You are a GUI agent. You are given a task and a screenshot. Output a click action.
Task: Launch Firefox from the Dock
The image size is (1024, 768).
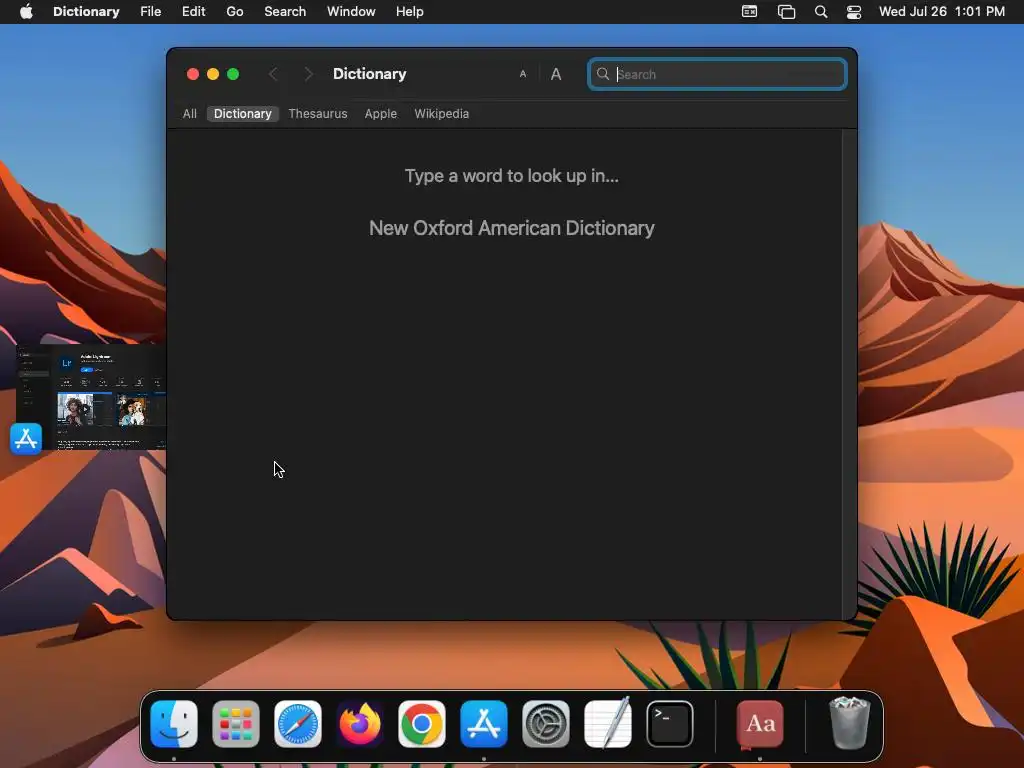pos(360,724)
